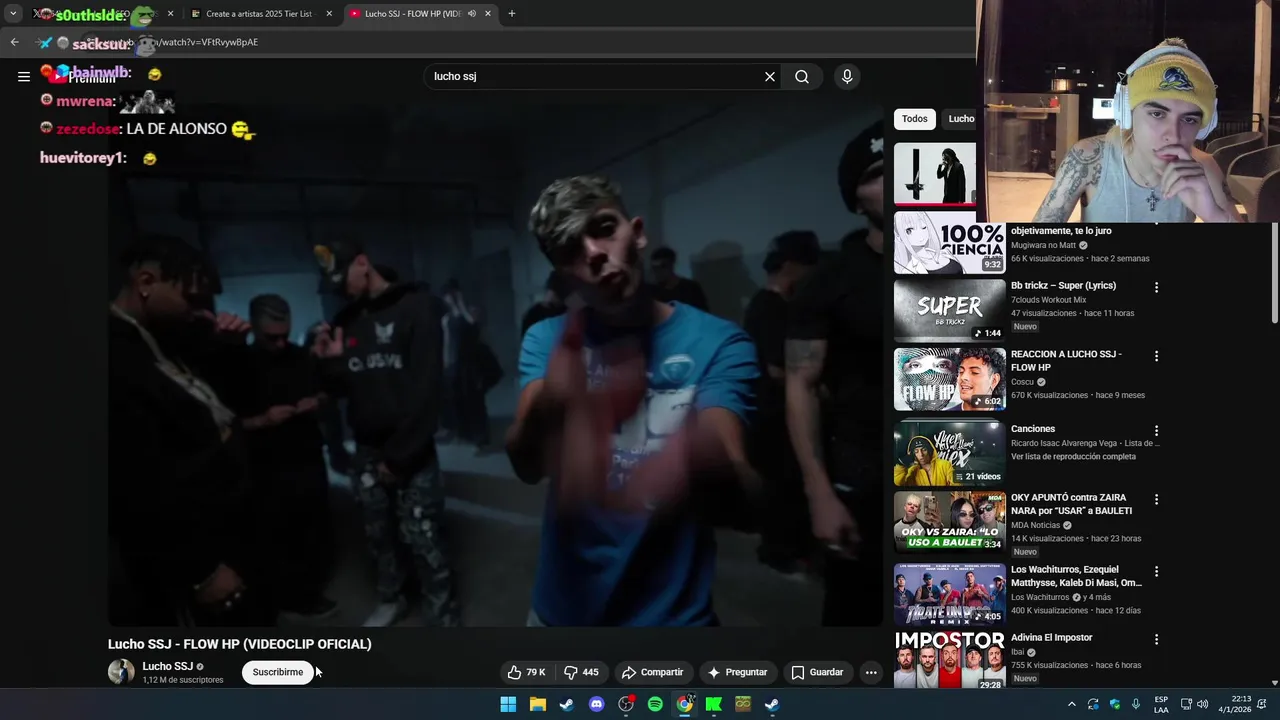Open options menu for Bb trickz – Super
This screenshot has height=720, width=1280.
pos(1156,287)
